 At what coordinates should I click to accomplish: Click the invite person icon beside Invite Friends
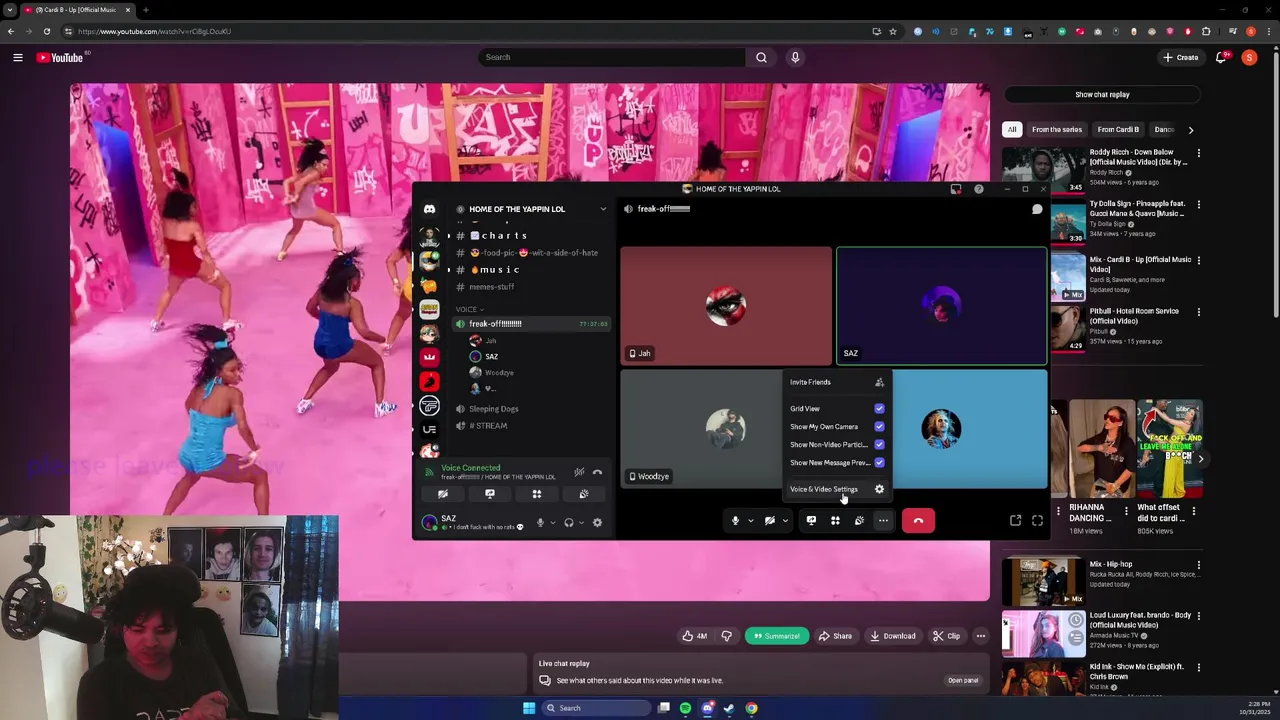[879, 382]
